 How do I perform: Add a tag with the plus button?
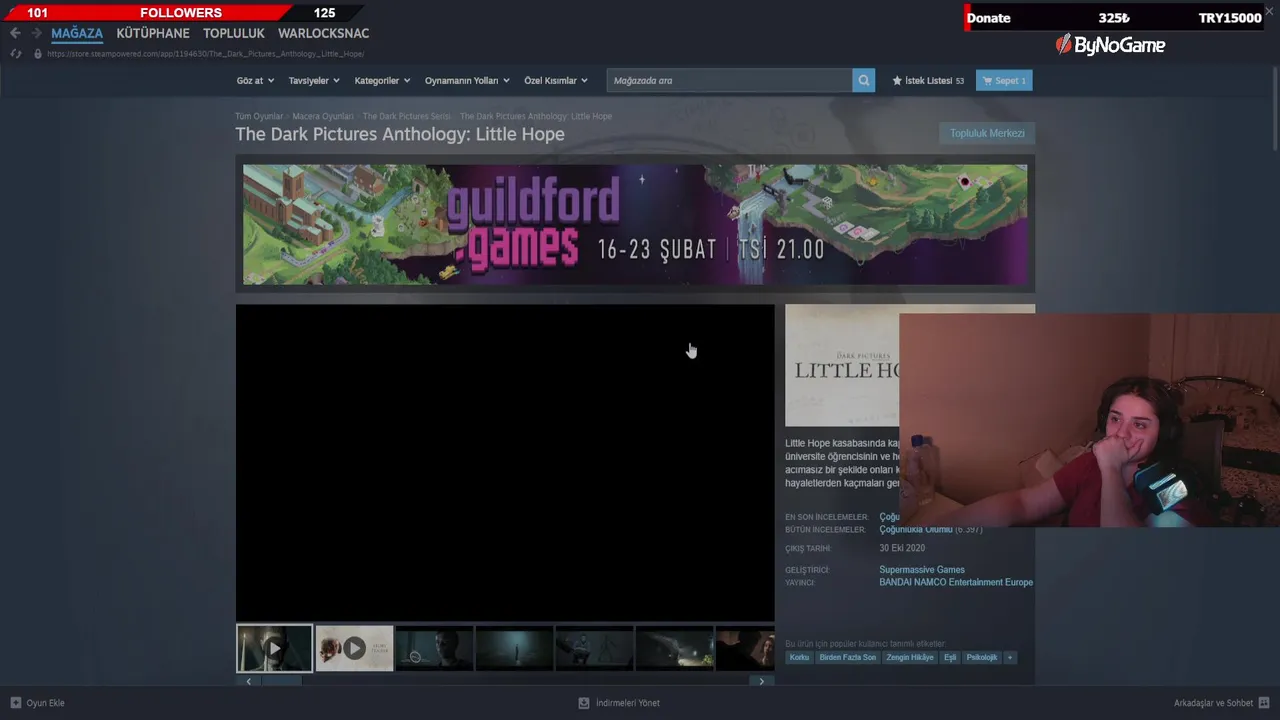pos(1010,657)
